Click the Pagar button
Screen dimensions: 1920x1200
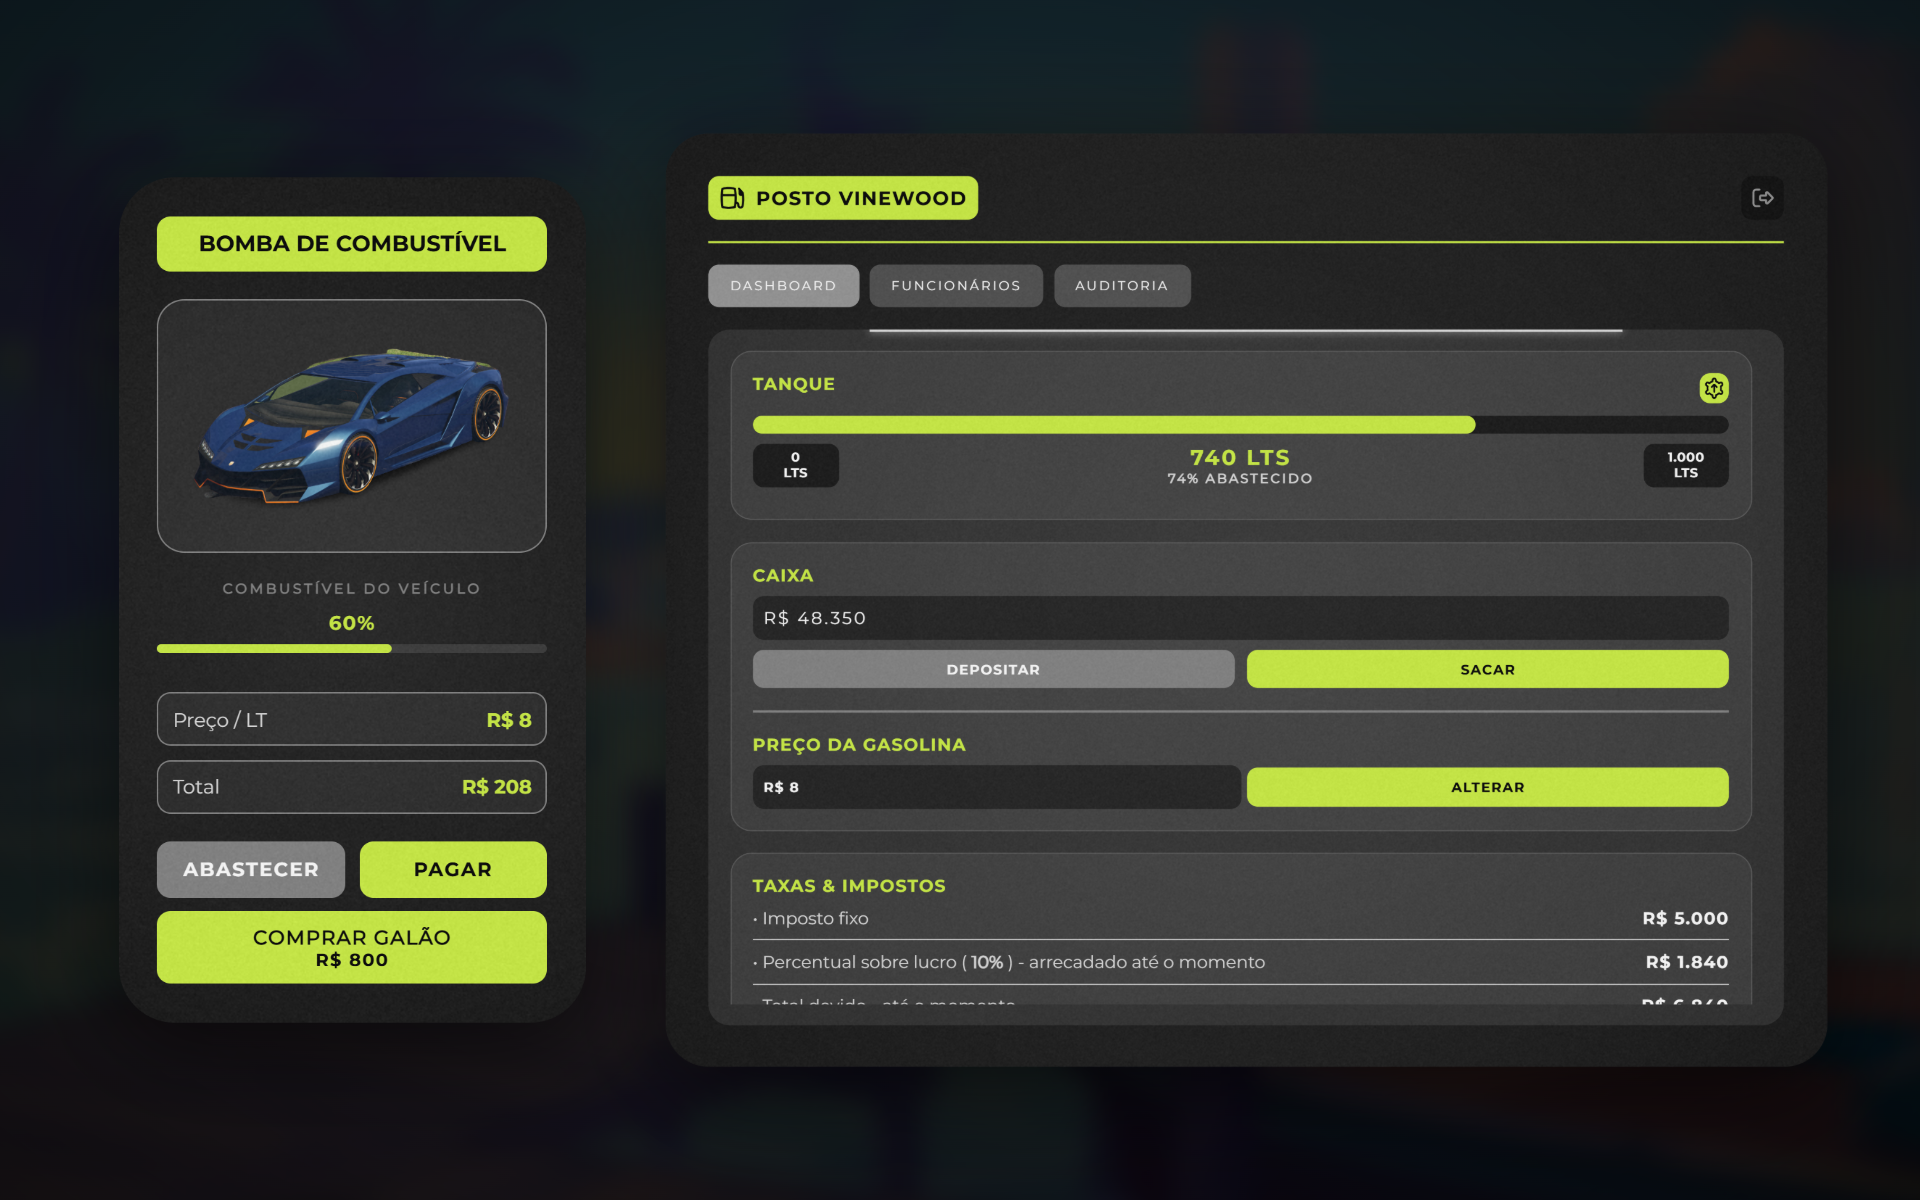tap(453, 869)
